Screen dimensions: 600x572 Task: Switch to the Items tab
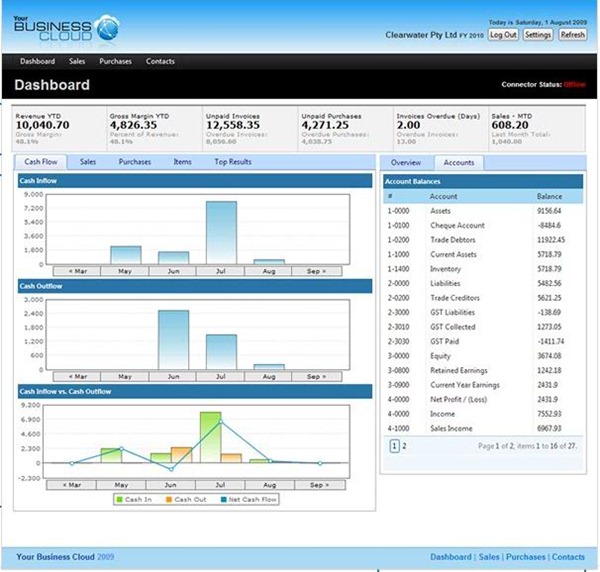pos(182,162)
